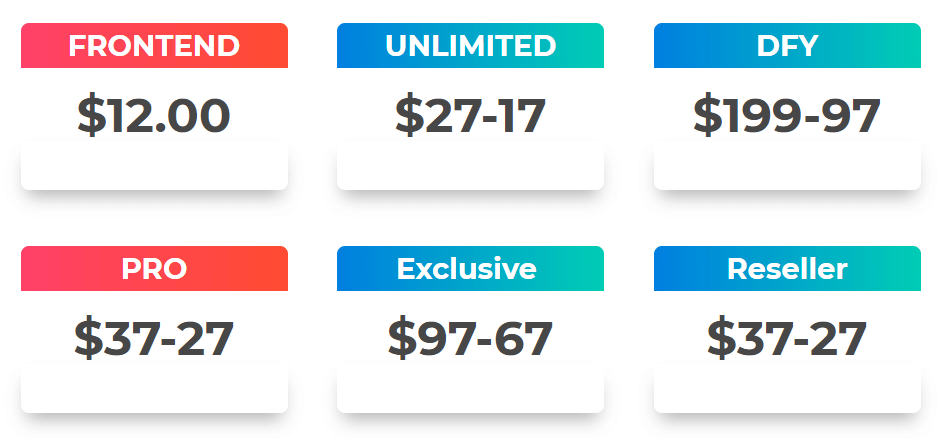Image resolution: width=942 pixels, height=439 pixels.
Task: Click the $37-27 price under PRO
Action: [154, 339]
